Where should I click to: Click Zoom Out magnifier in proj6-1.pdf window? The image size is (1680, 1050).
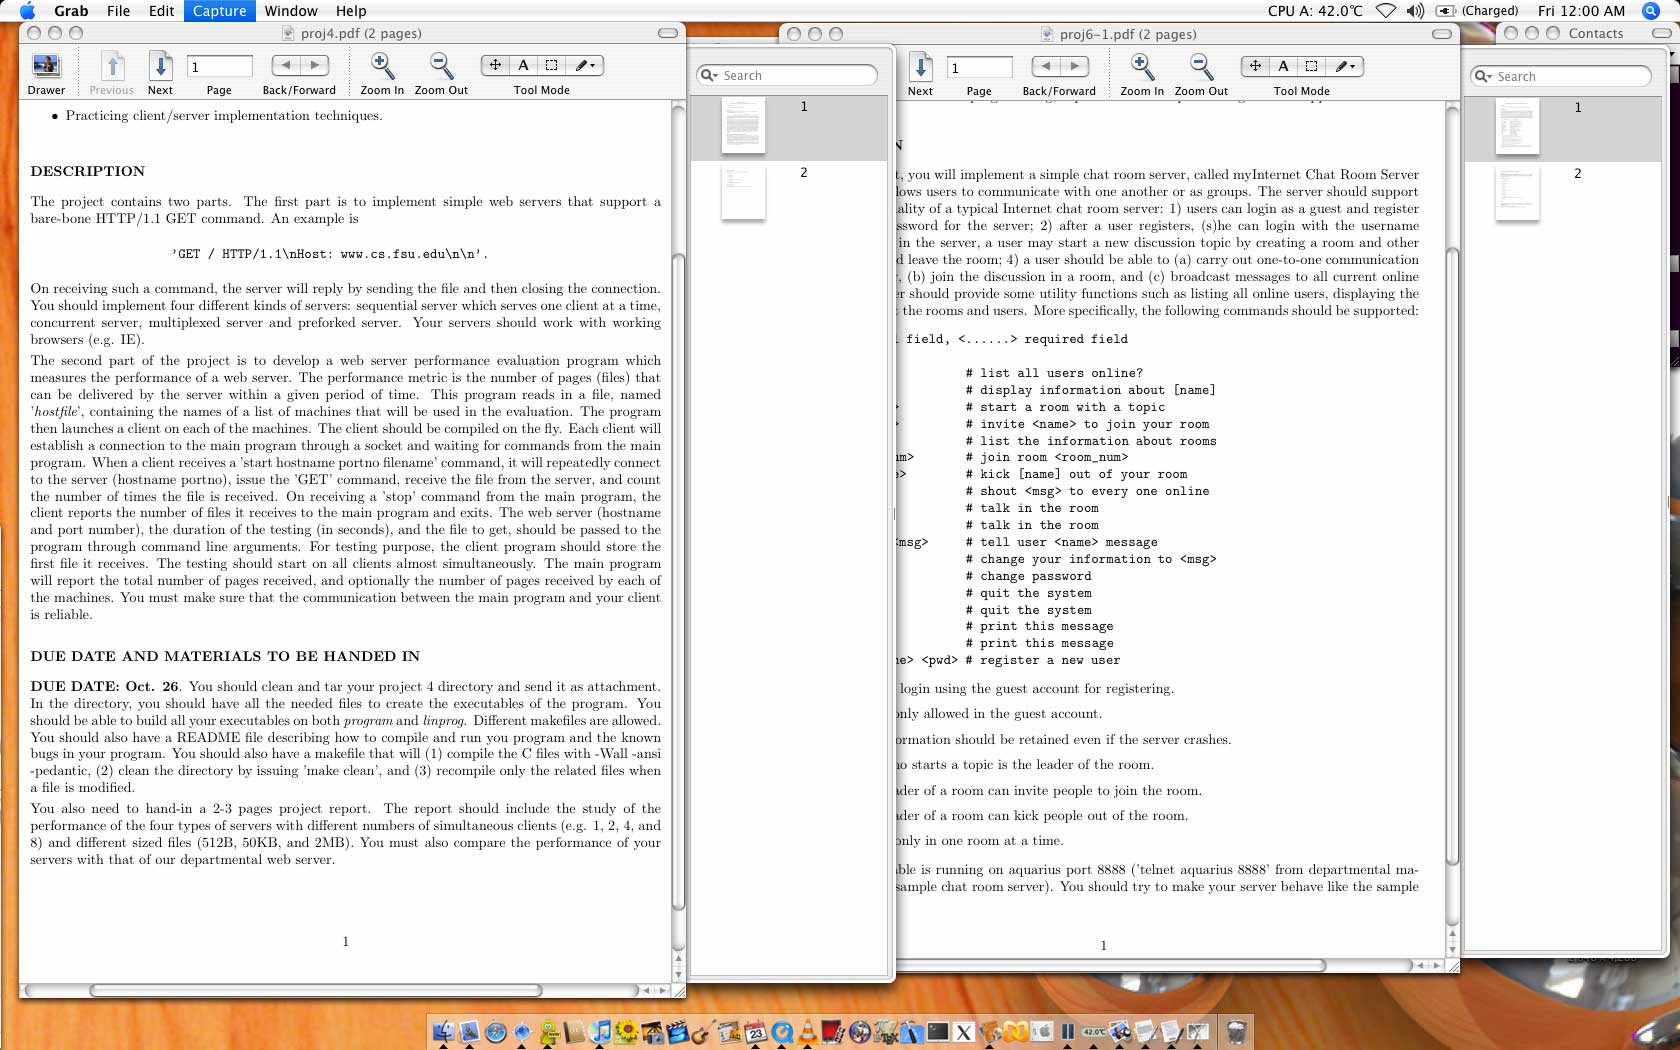tap(1201, 67)
